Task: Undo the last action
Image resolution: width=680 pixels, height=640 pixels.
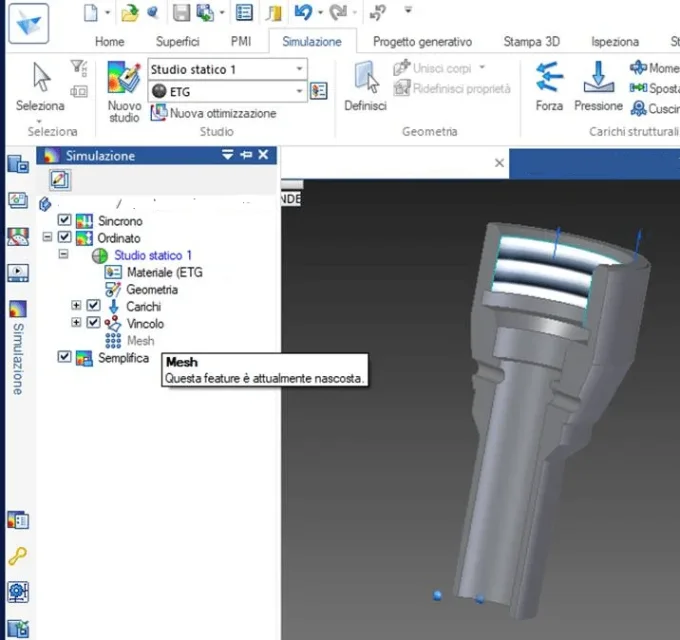Action: (303, 12)
